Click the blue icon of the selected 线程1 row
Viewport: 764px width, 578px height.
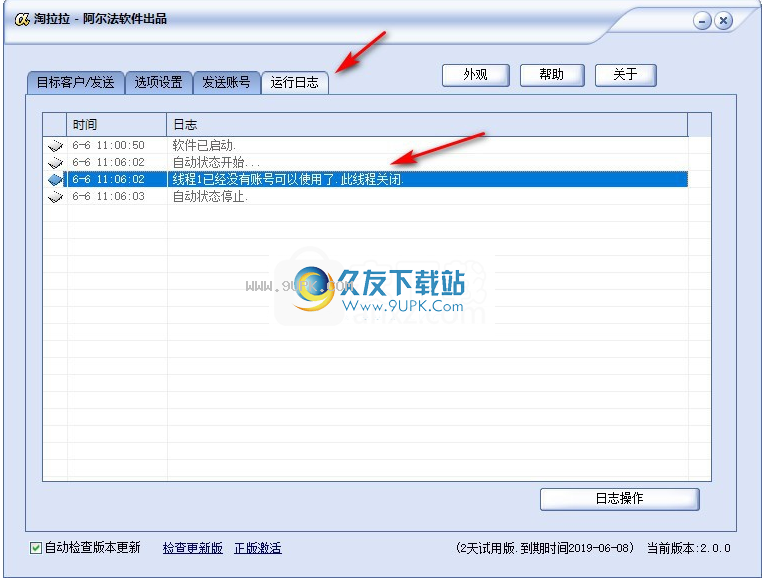56,179
